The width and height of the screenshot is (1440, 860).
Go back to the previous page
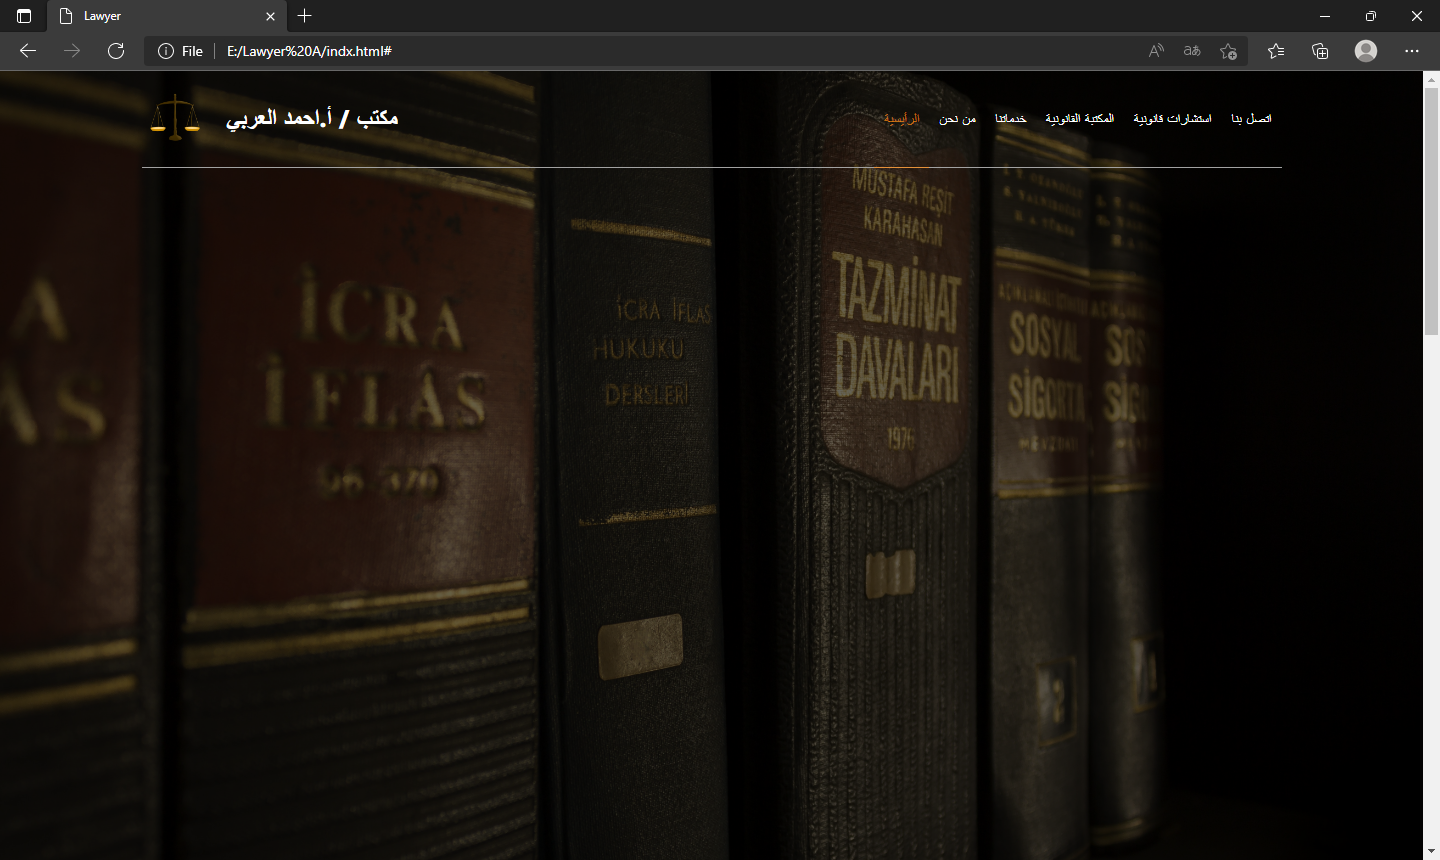coord(28,51)
